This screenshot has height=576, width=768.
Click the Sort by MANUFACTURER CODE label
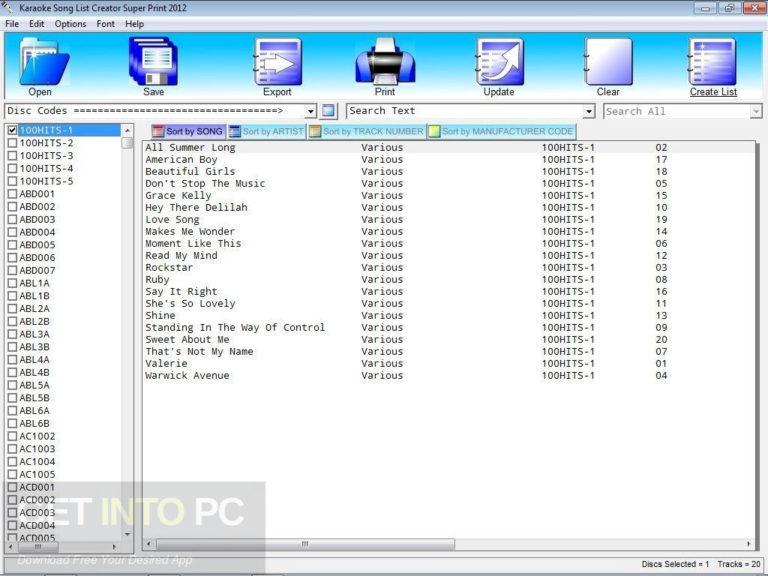point(507,131)
